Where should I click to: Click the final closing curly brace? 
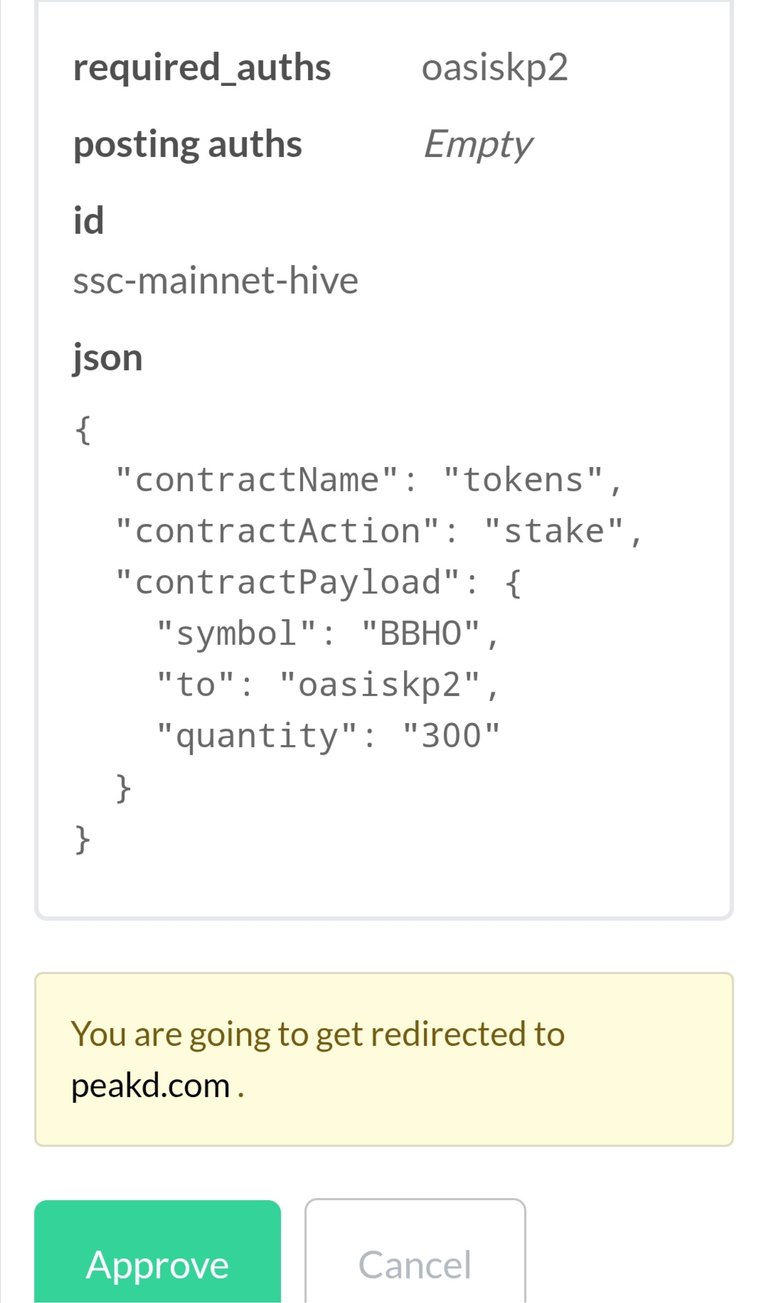(x=84, y=838)
